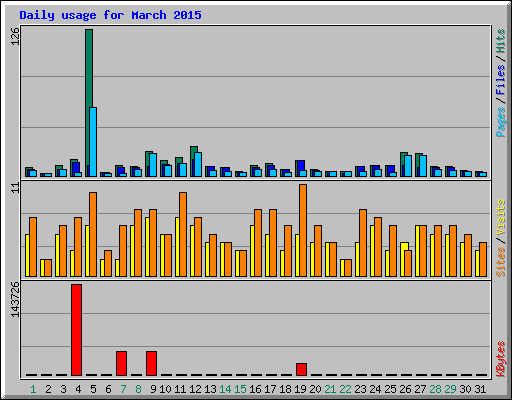The width and height of the screenshot is (512, 400).
Task: Click day label '22' on x-axis
Action: pyautogui.click(x=345, y=389)
